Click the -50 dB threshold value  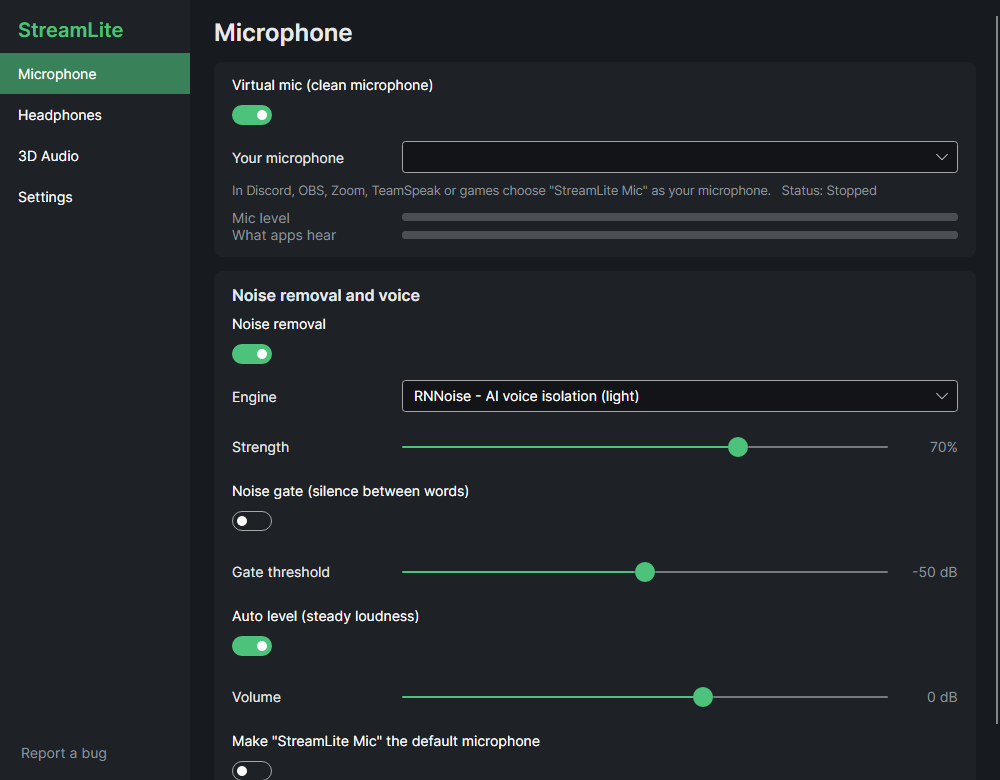click(934, 572)
